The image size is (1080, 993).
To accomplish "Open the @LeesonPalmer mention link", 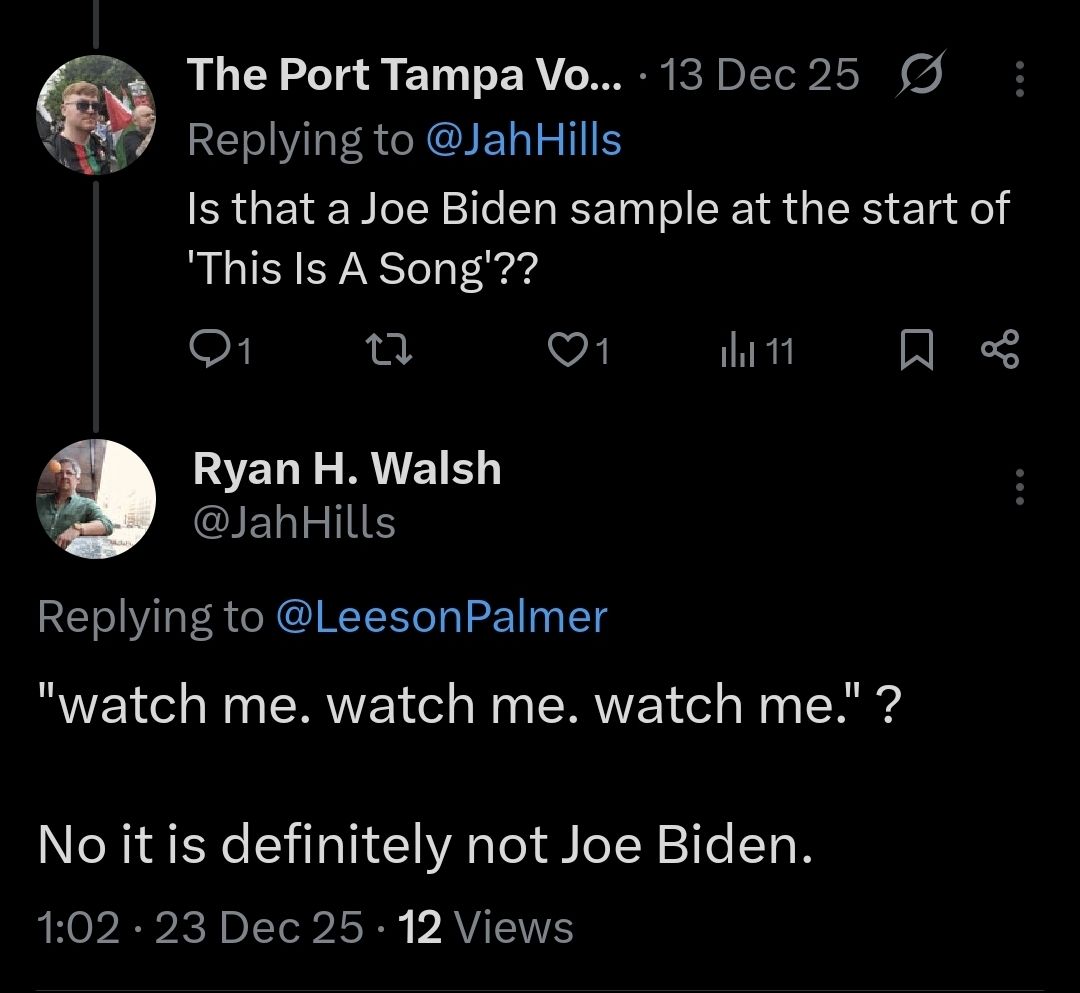I will pos(440,616).
